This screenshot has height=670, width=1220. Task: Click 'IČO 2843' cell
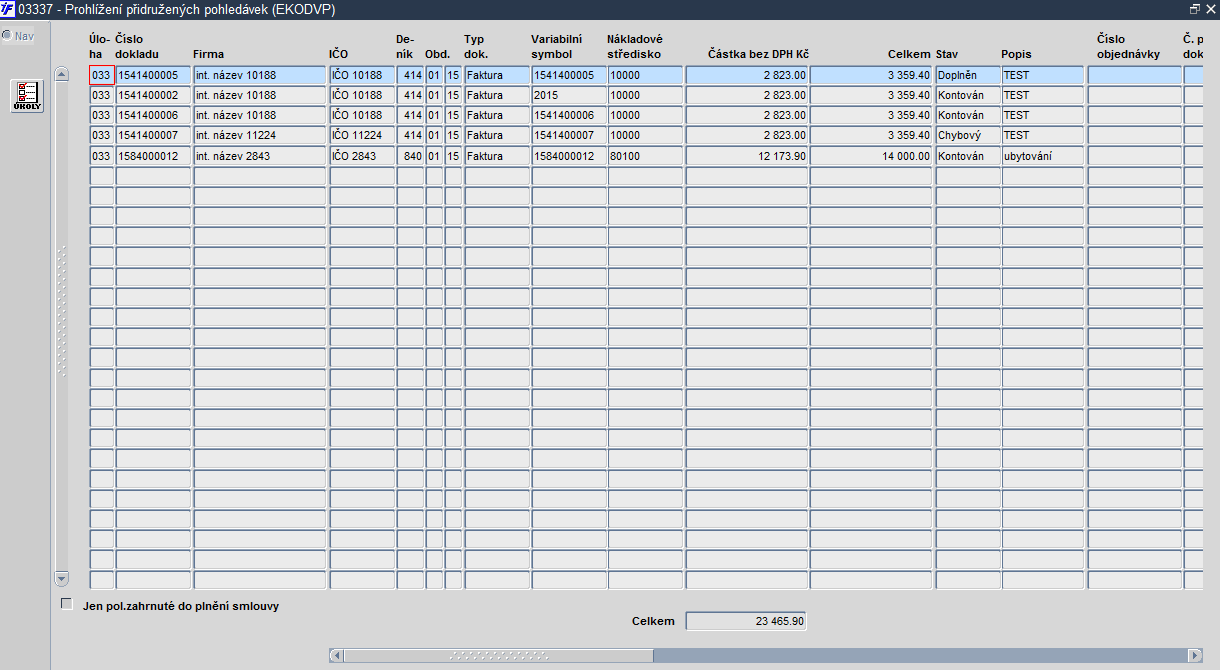click(x=362, y=156)
